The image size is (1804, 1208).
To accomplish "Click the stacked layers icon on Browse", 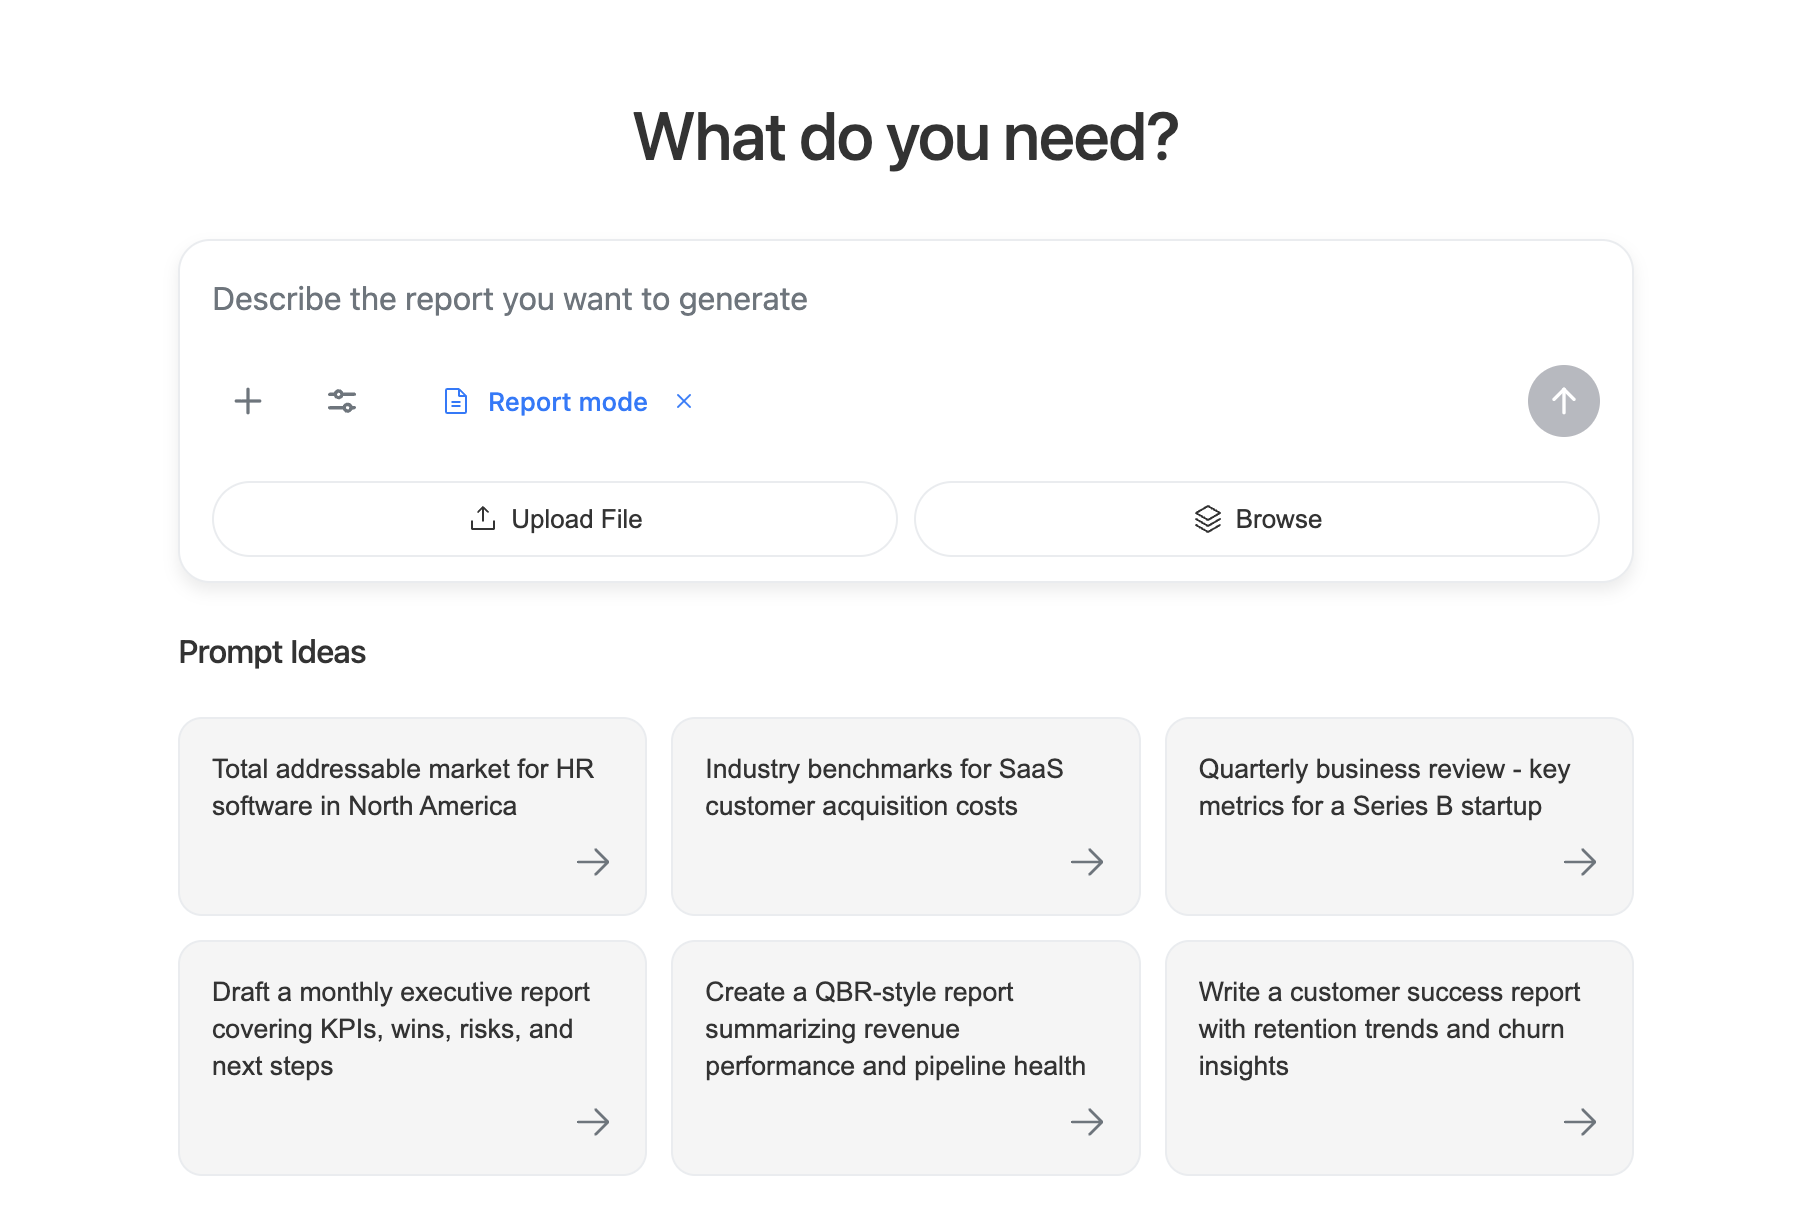I will point(1208,518).
